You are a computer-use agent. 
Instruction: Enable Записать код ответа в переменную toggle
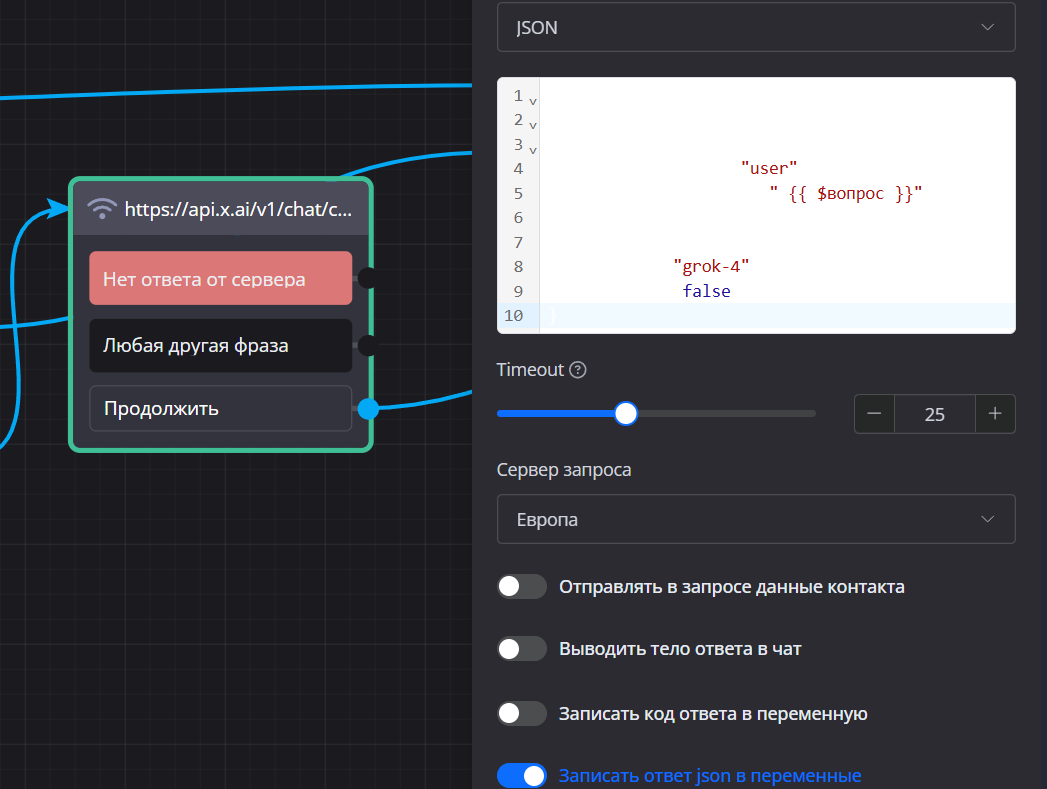pos(522,713)
